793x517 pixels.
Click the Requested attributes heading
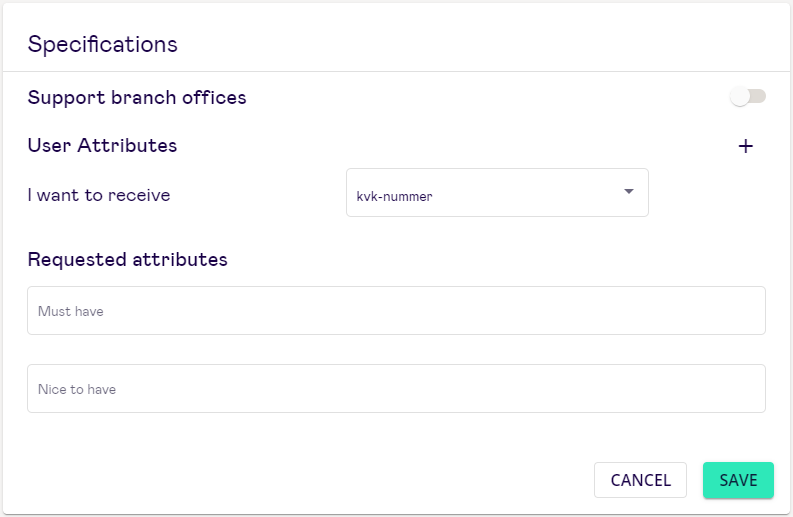127,260
